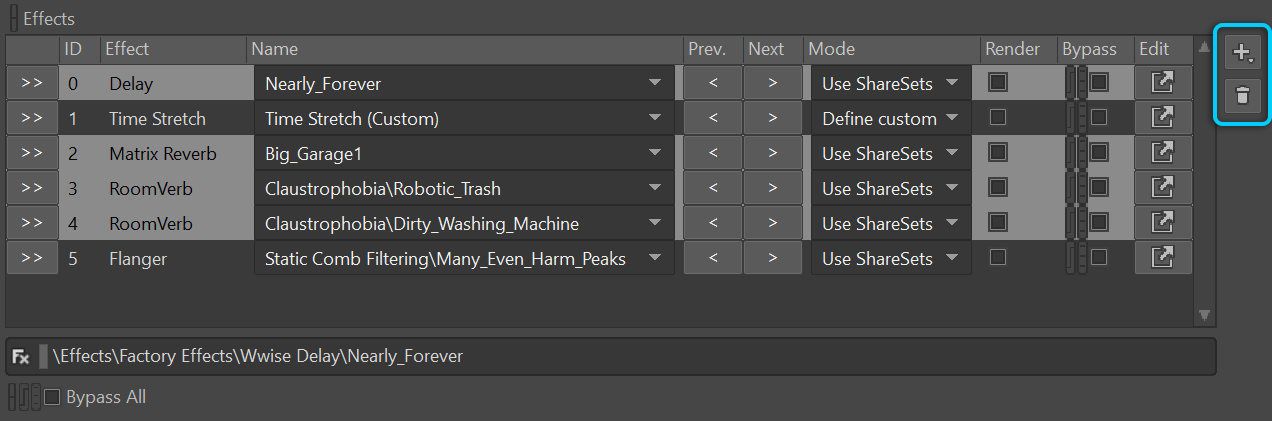1272x421 pixels.
Task: Click the trash delete effect icon
Action: pos(1243,96)
